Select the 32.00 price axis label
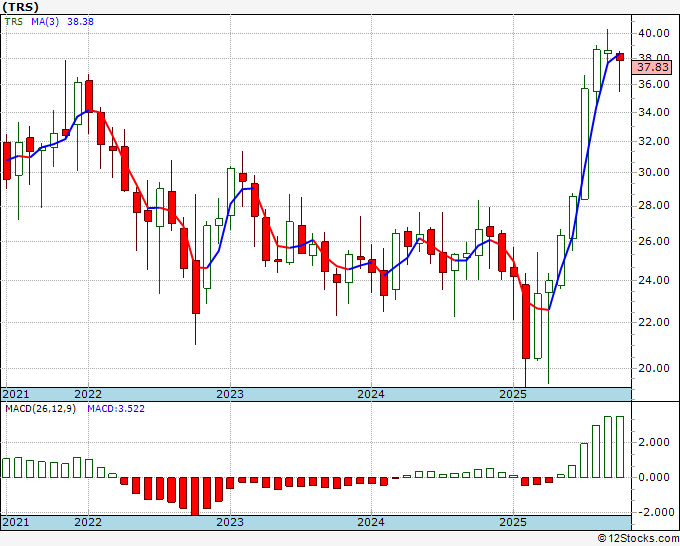Screen dimensions: 680x546 point(654,141)
